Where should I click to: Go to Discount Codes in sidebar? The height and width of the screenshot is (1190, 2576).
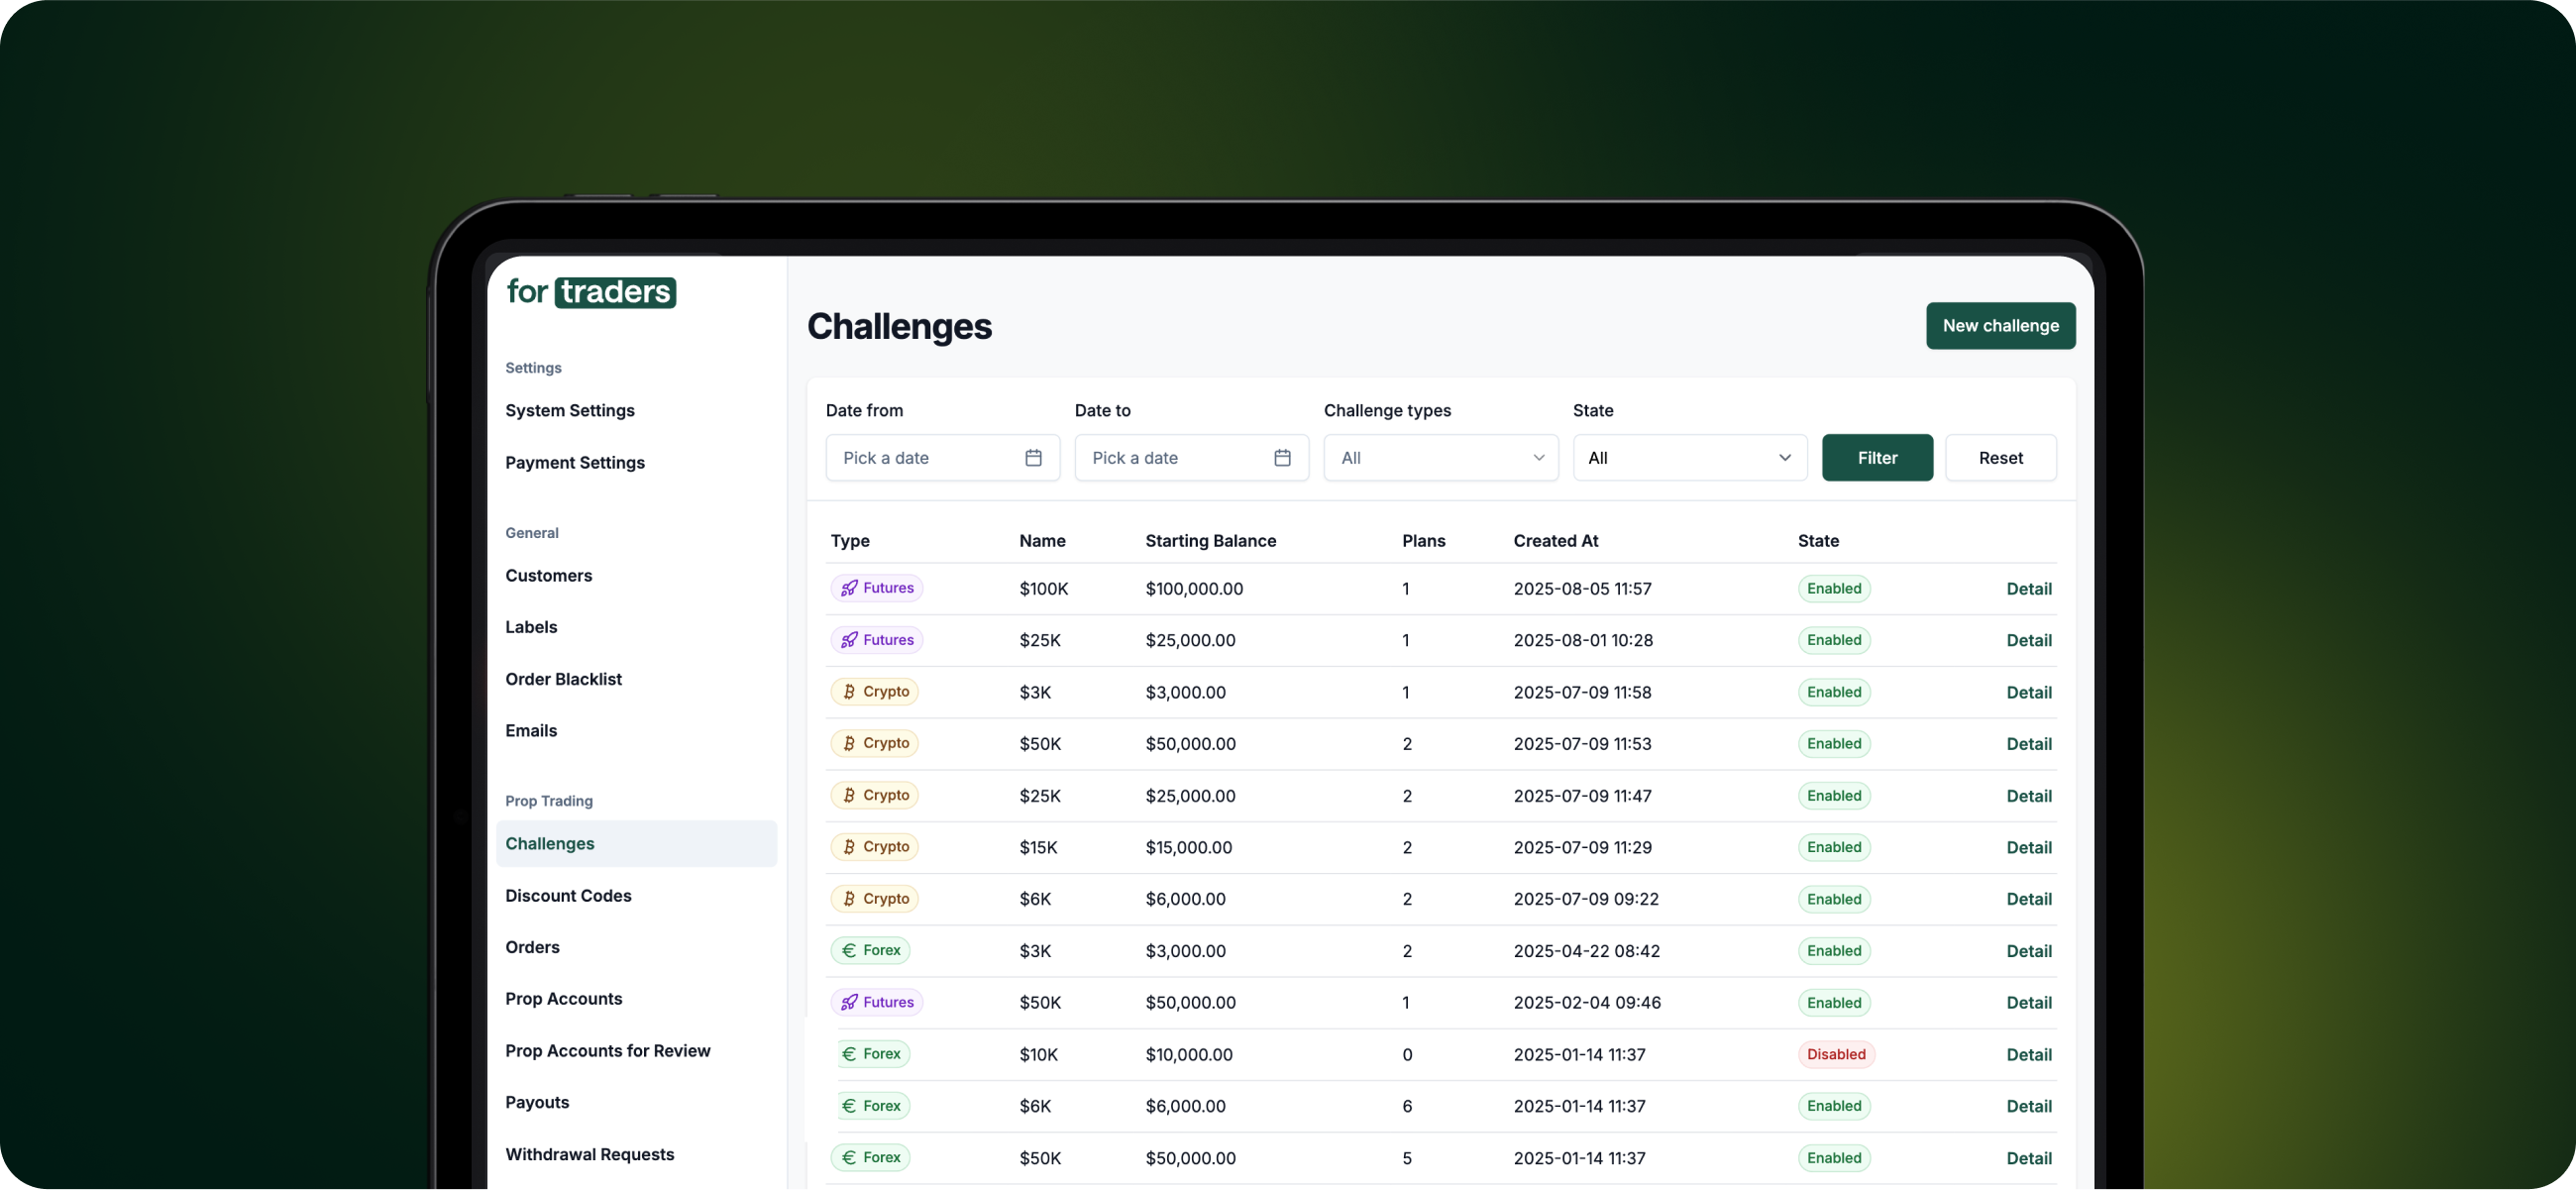click(x=568, y=896)
